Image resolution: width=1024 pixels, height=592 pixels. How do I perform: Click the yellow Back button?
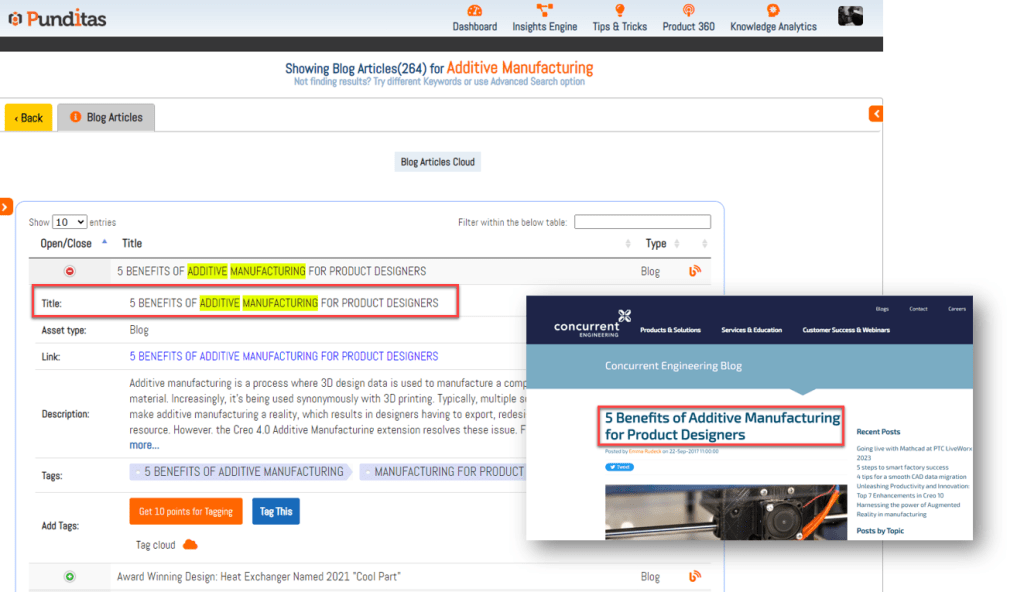pos(28,117)
